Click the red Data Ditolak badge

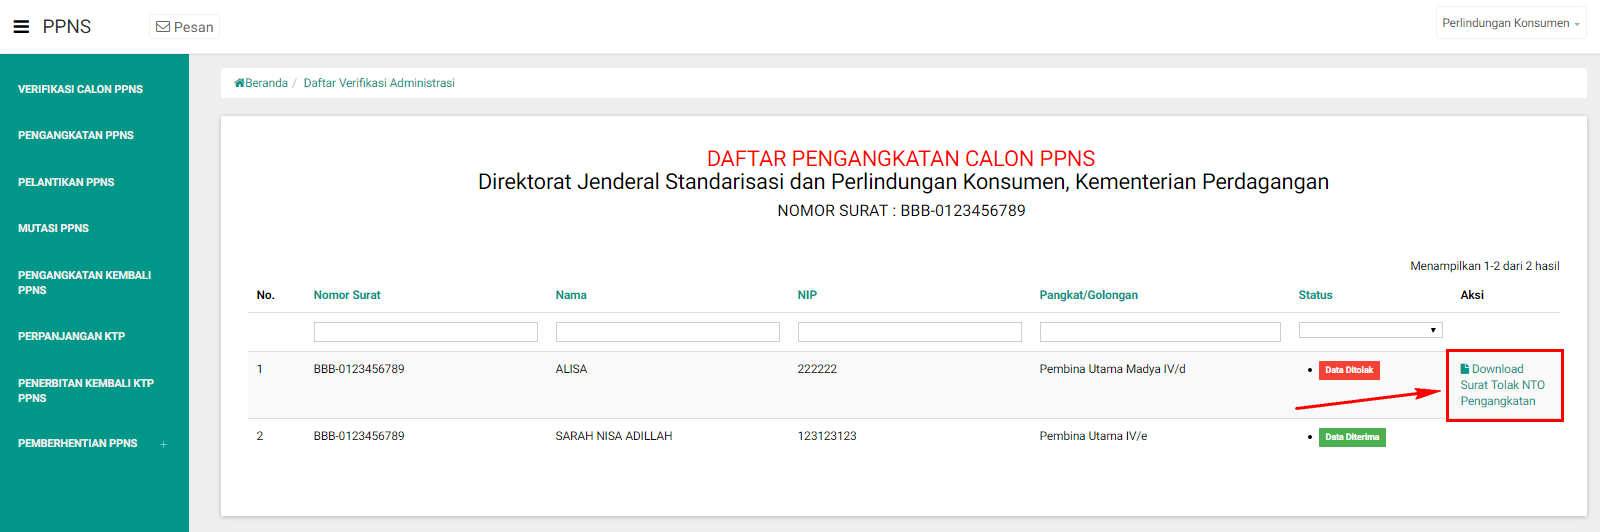(x=1349, y=370)
